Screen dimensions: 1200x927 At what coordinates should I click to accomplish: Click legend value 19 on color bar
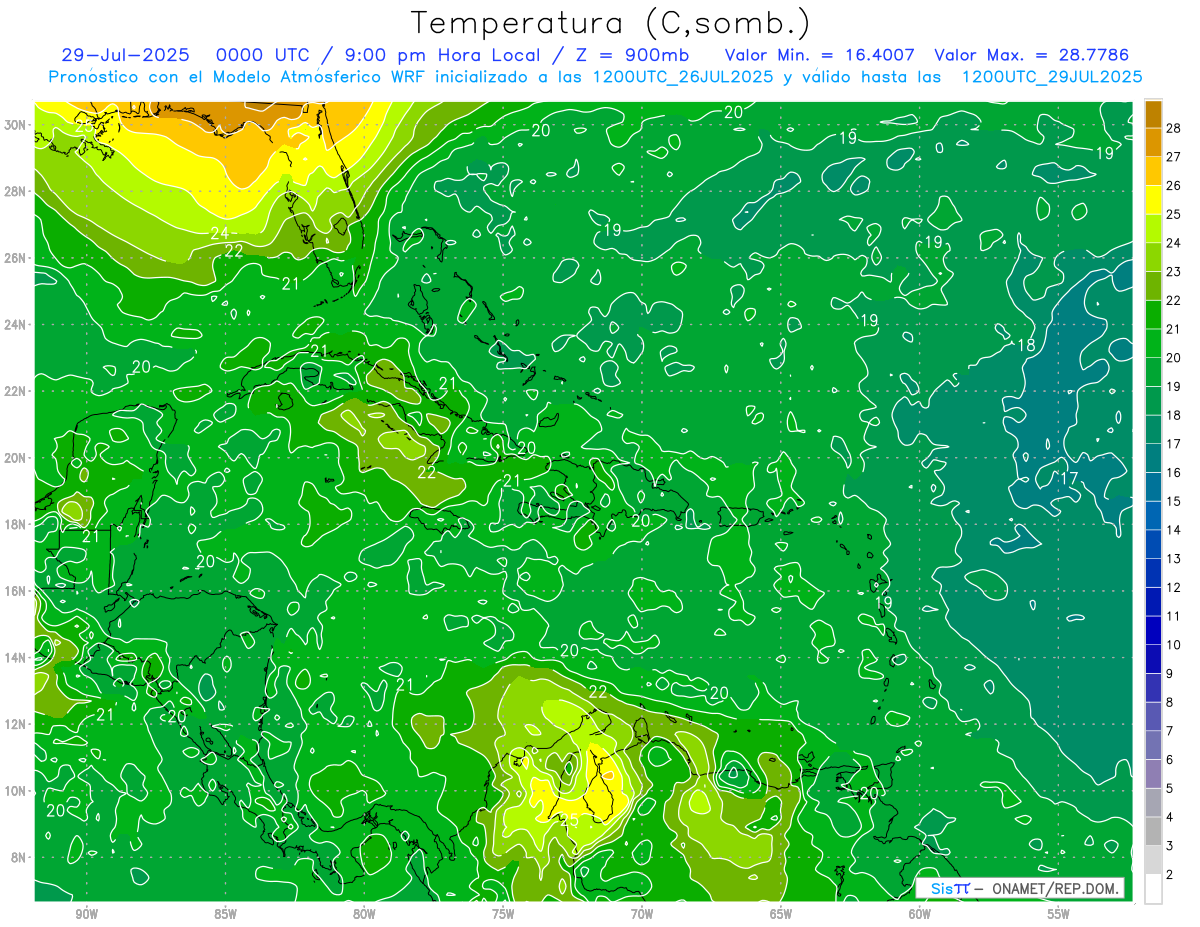1175,386
